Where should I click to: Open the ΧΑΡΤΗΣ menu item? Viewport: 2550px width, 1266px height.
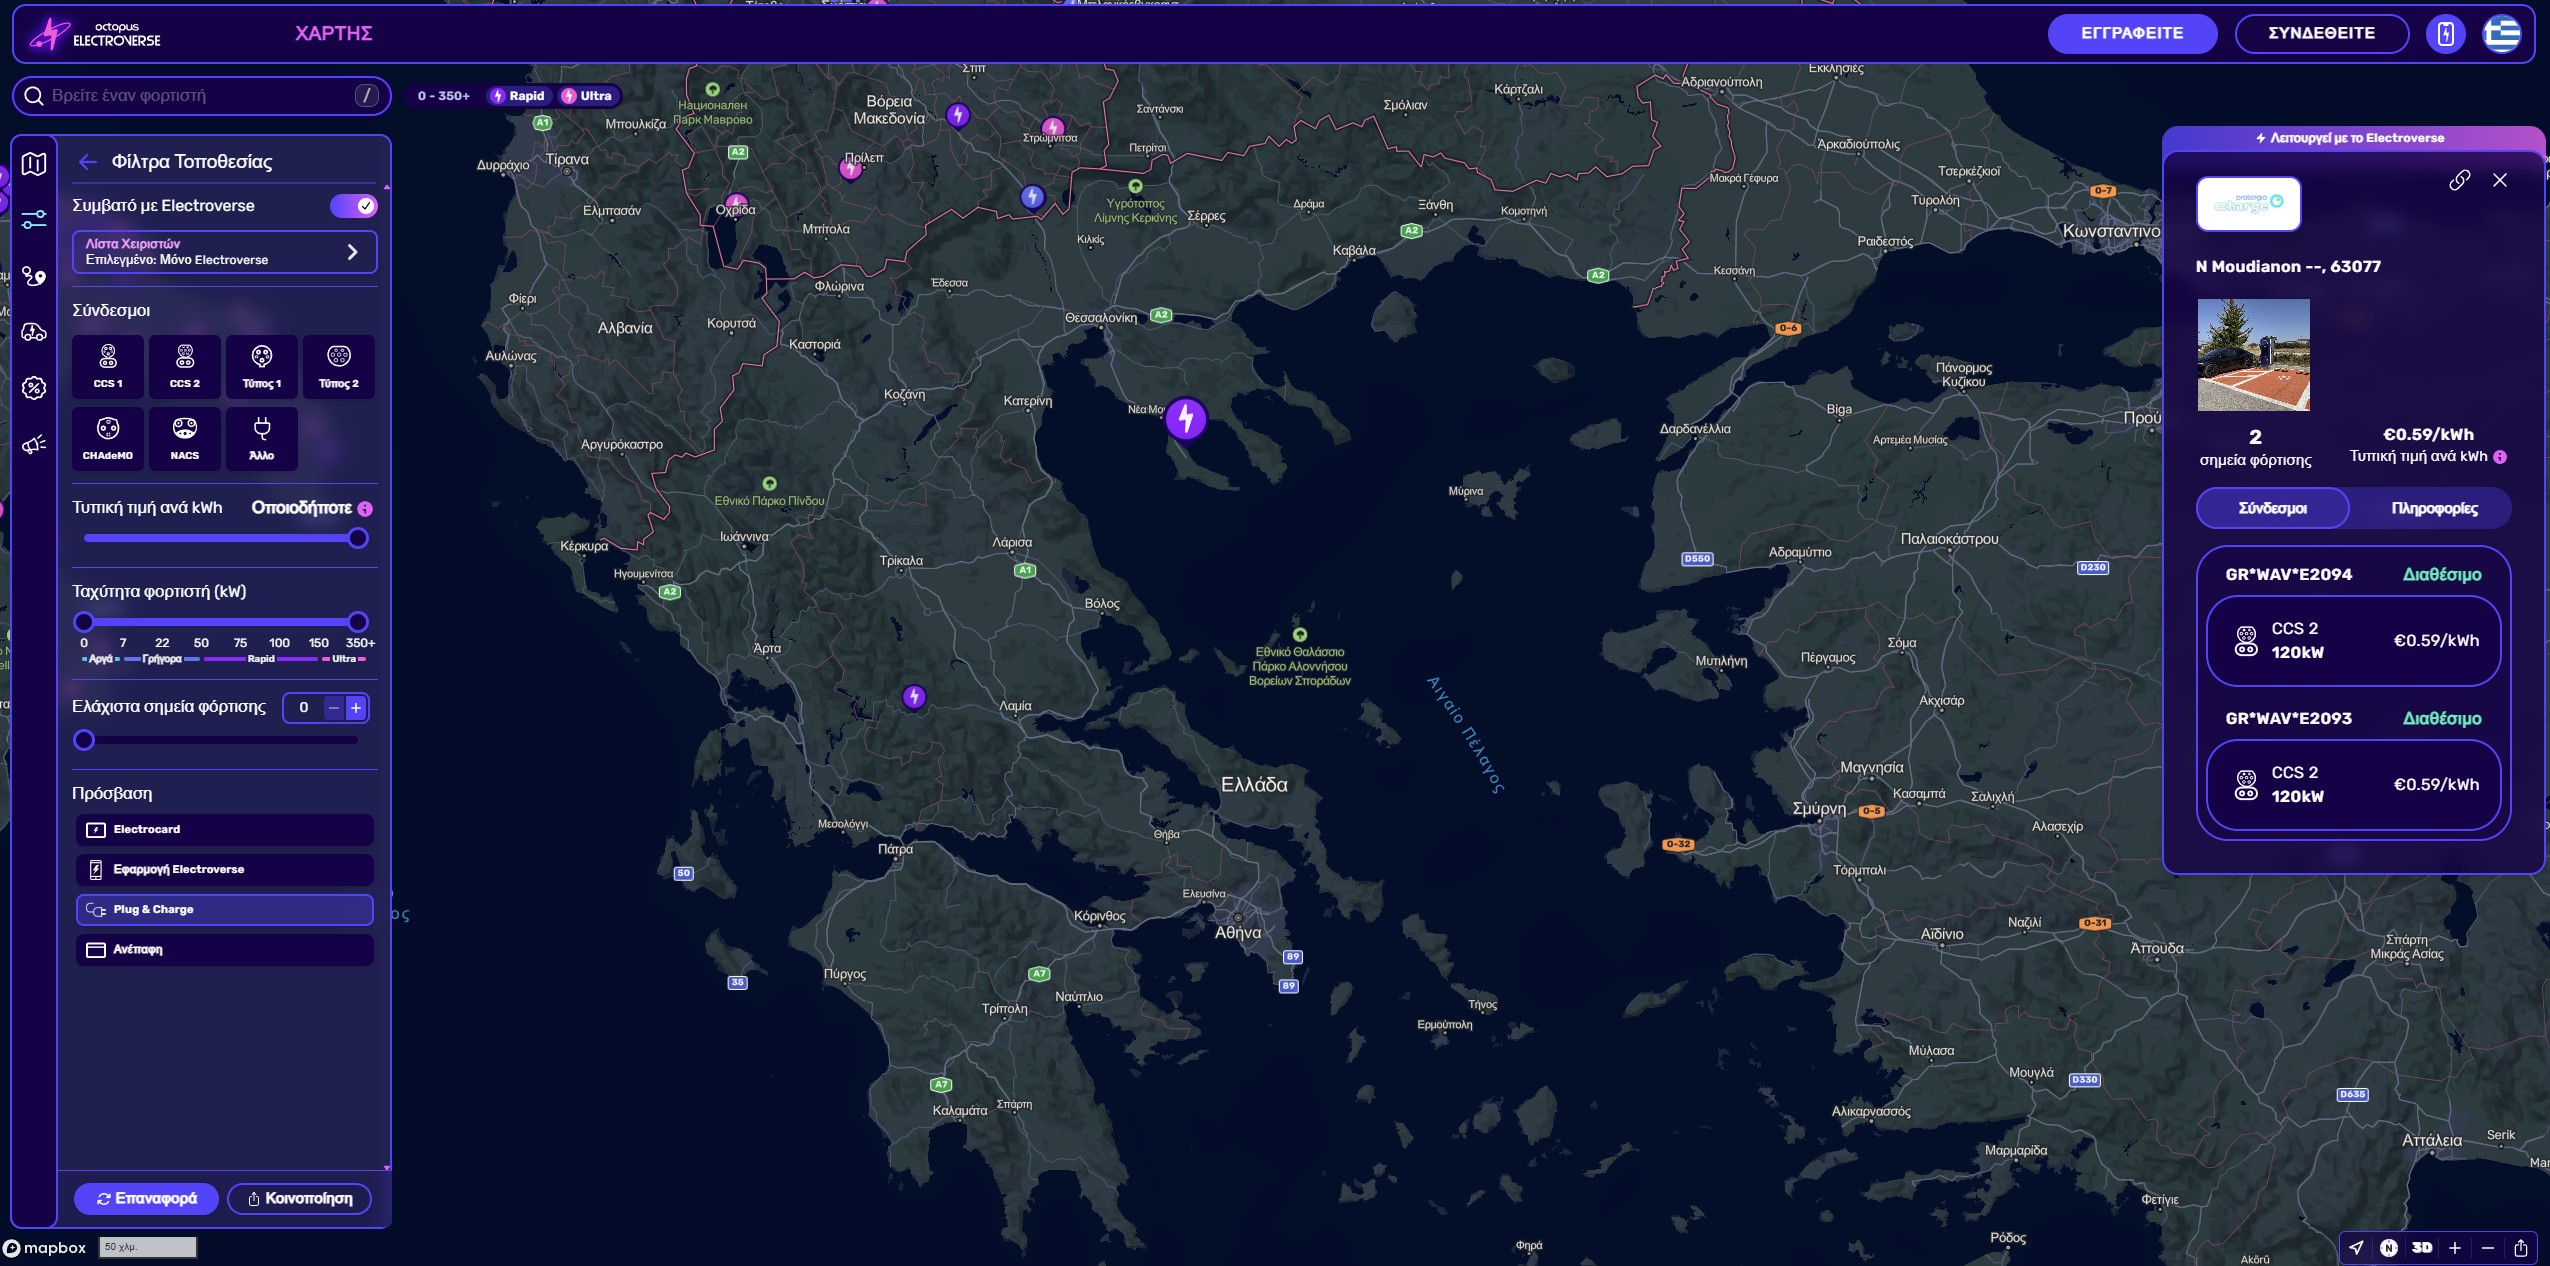click(333, 33)
